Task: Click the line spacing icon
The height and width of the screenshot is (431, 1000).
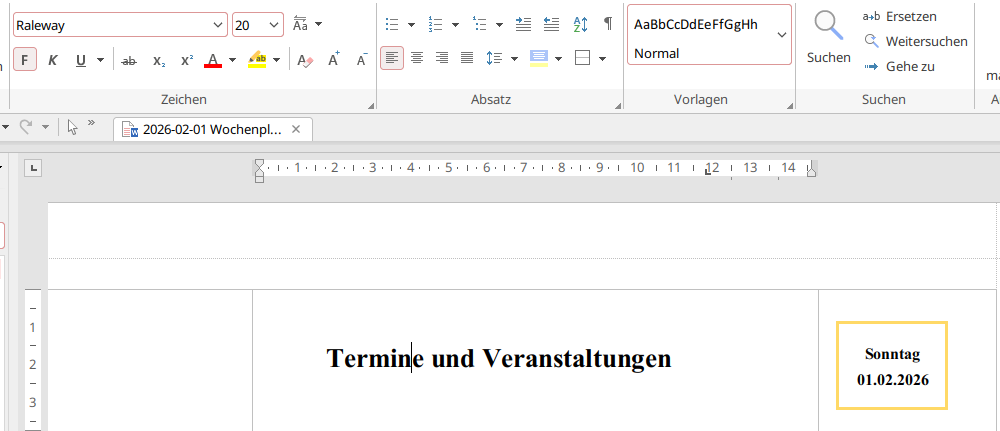Action: click(x=494, y=59)
